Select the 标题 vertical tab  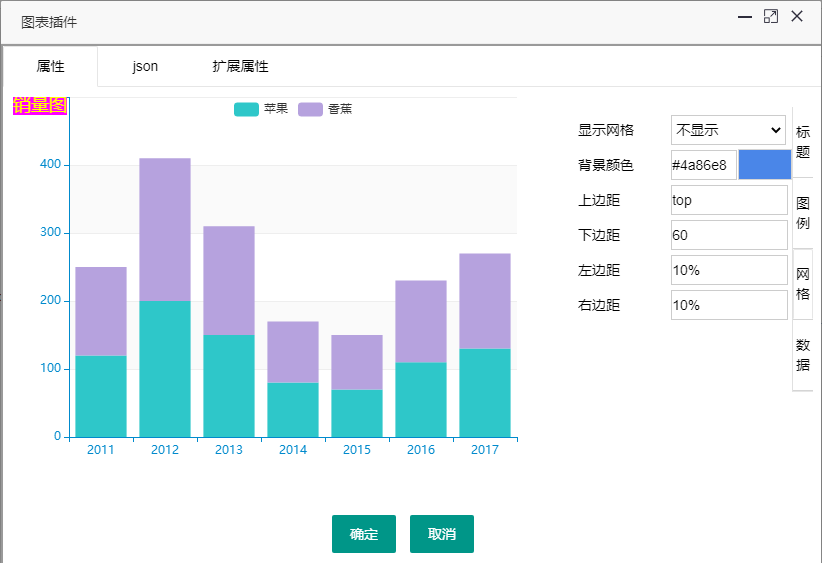(803, 142)
